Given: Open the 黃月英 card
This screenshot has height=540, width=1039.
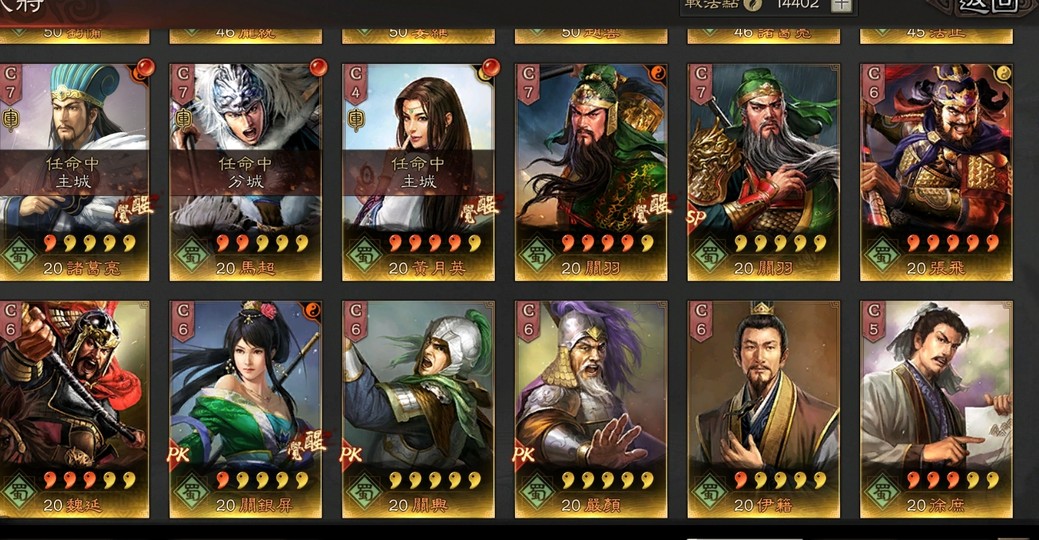Looking at the screenshot, I should pyautogui.click(x=418, y=172).
